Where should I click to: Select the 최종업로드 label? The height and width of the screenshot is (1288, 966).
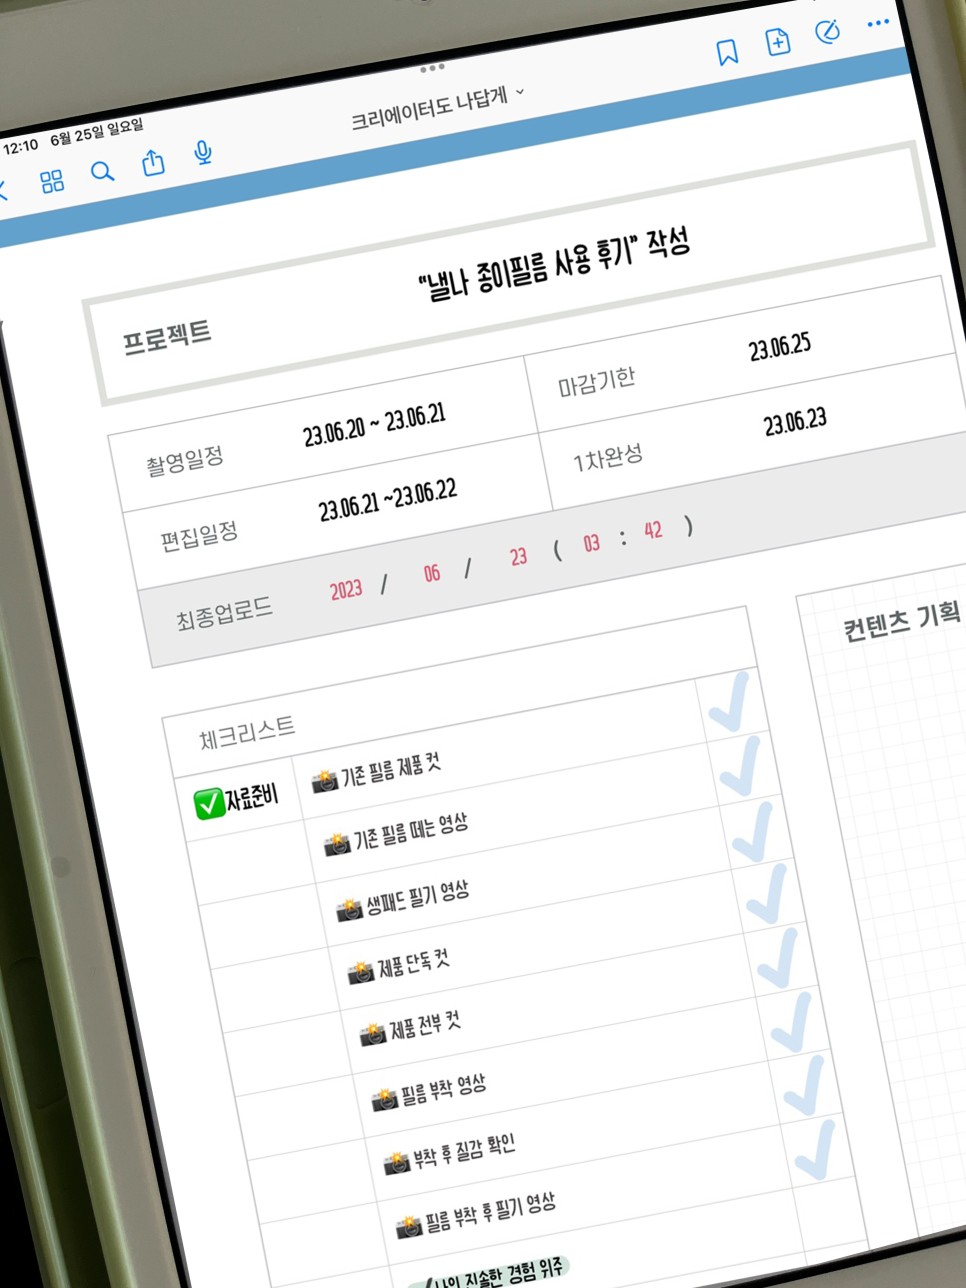[x=224, y=614]
